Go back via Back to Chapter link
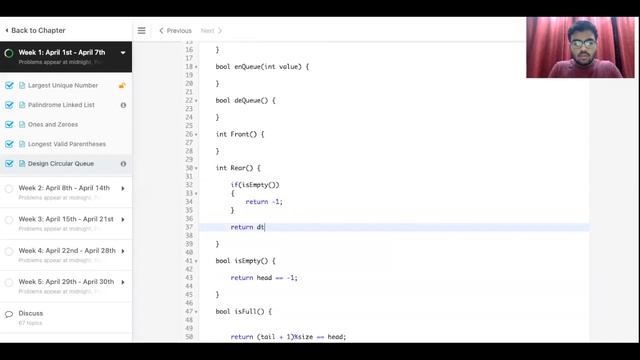 click(35, 31)
